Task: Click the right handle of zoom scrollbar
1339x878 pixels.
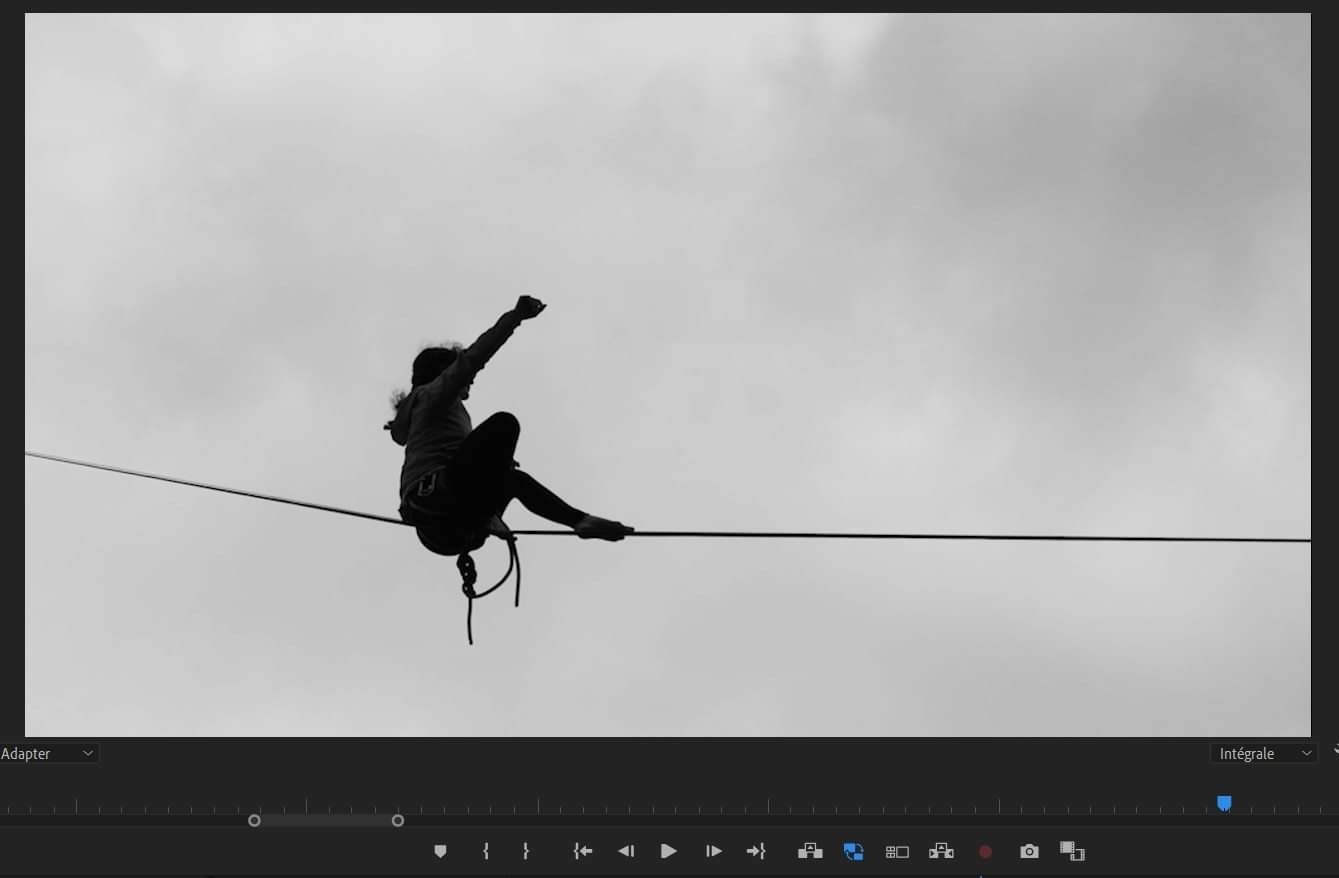Action: click(398, 821)
